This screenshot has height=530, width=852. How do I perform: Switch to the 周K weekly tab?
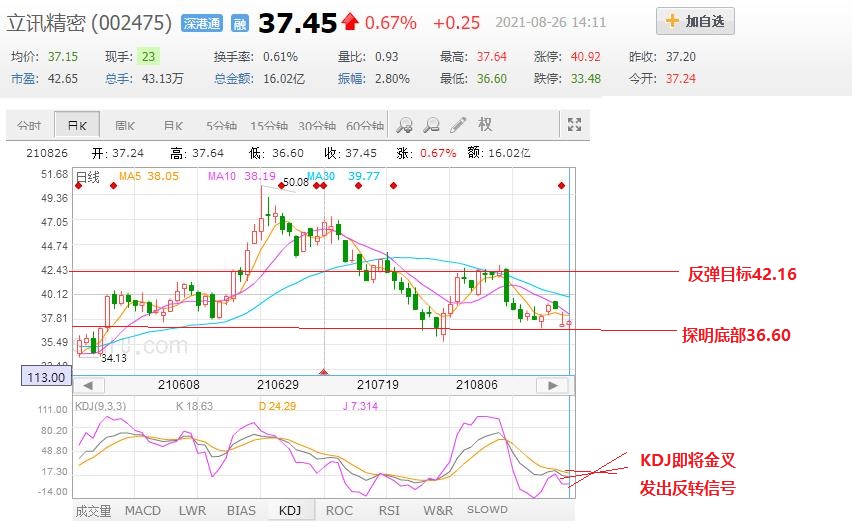click(x=124, y=126)
